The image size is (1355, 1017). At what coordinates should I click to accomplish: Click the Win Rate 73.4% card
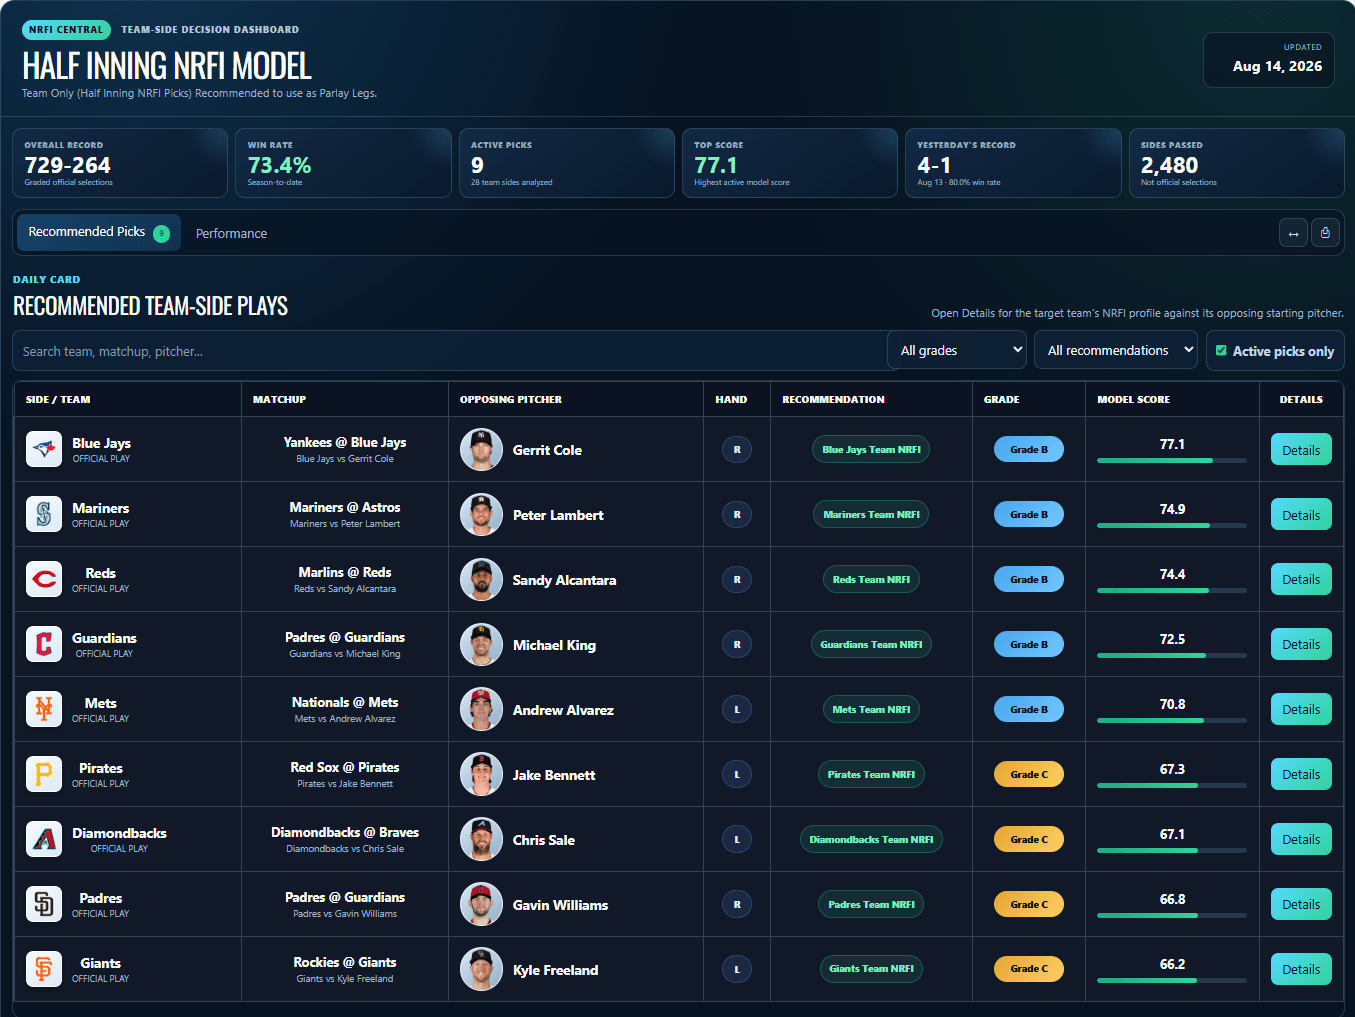coord(343,163)
